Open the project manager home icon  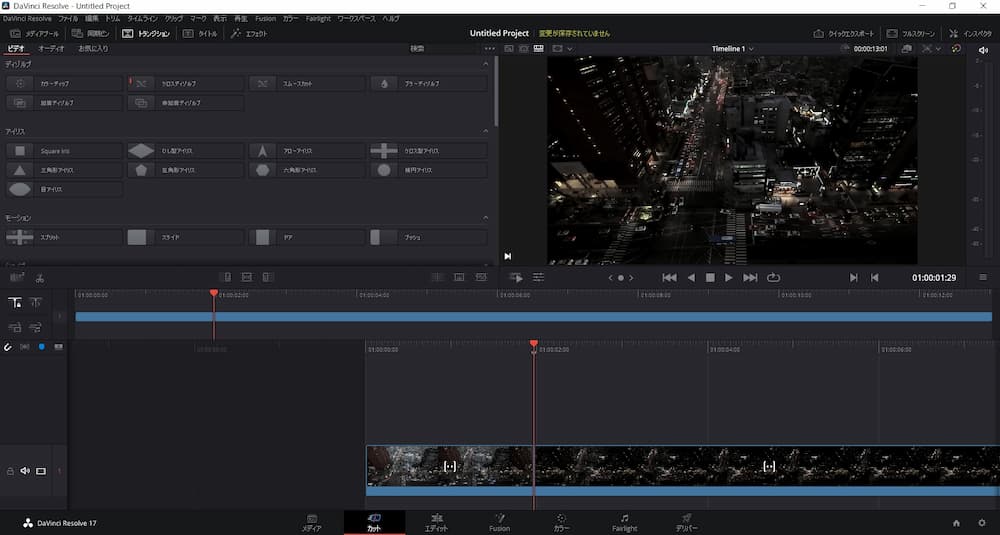[956, 523]
